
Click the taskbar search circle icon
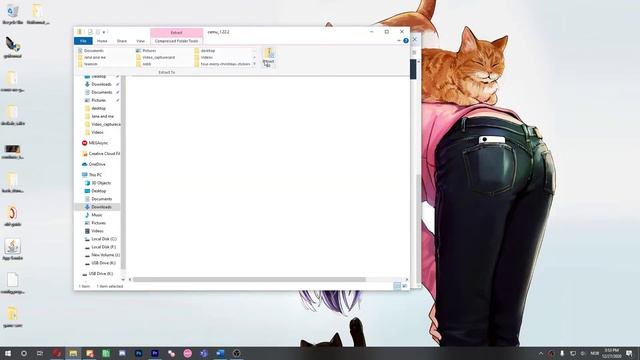(x=24, y=353)
